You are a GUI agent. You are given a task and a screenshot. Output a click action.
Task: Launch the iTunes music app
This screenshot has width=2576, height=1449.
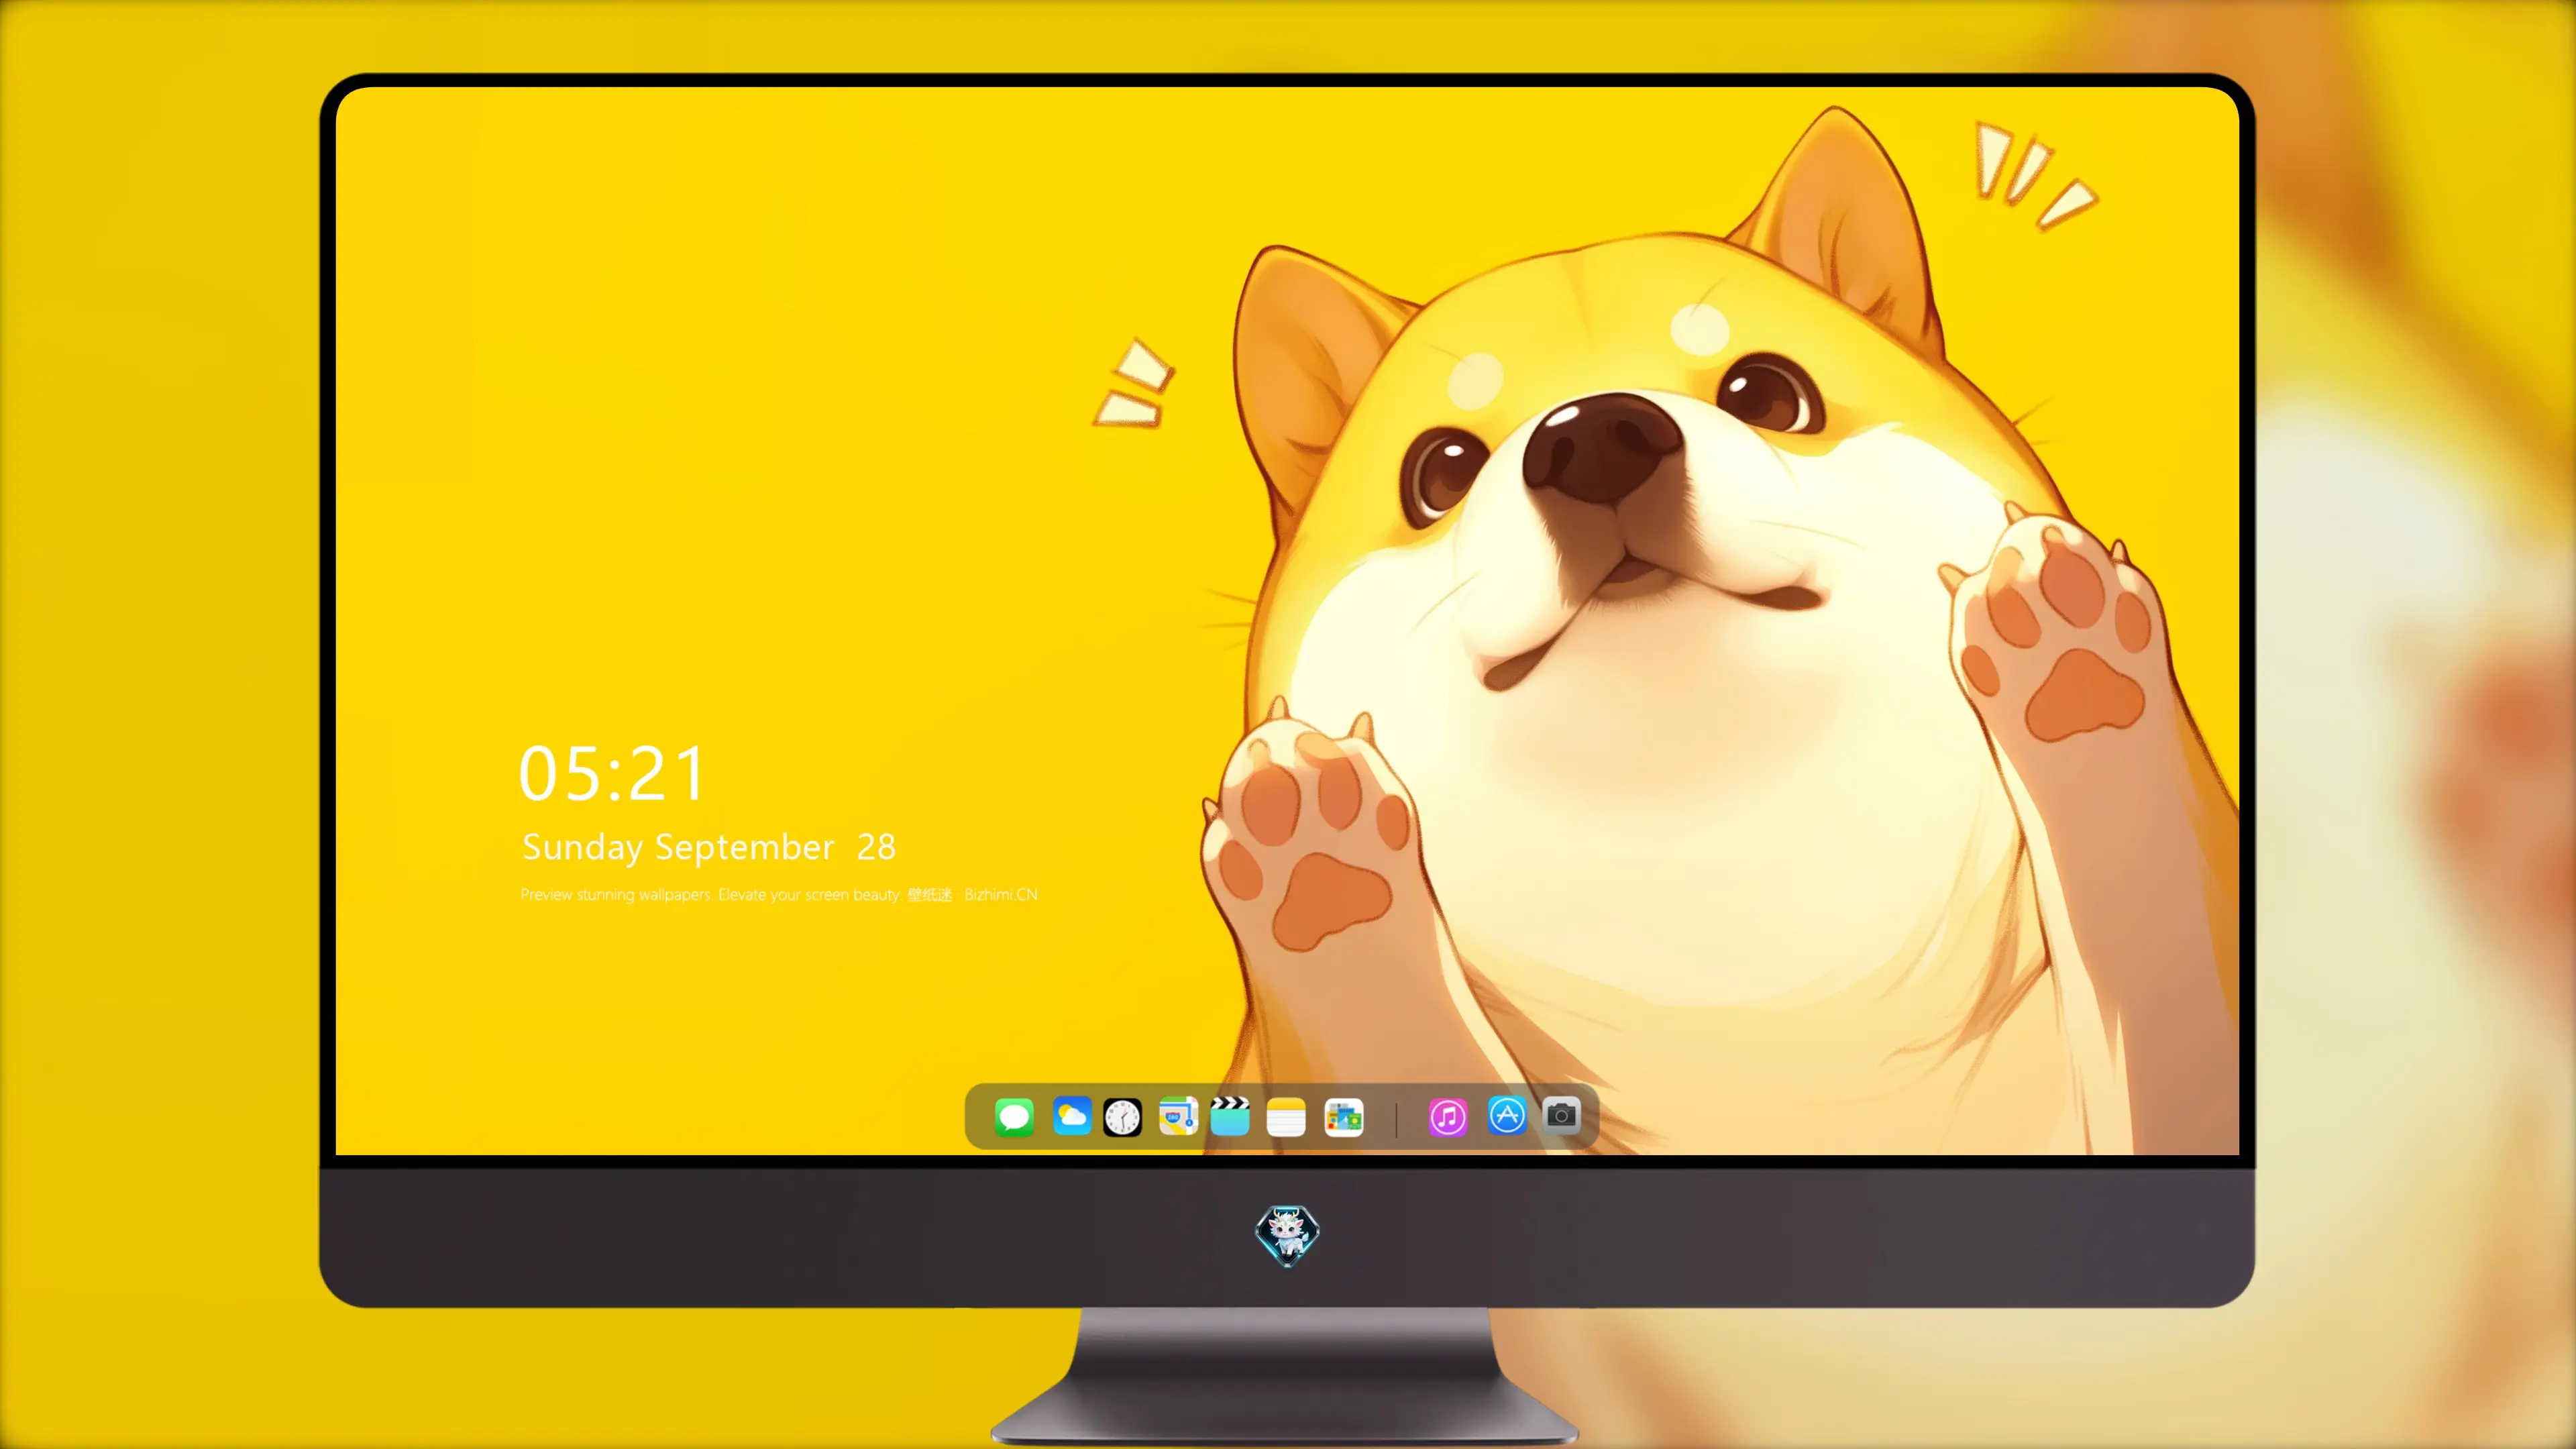[x=1448, y=1117]
